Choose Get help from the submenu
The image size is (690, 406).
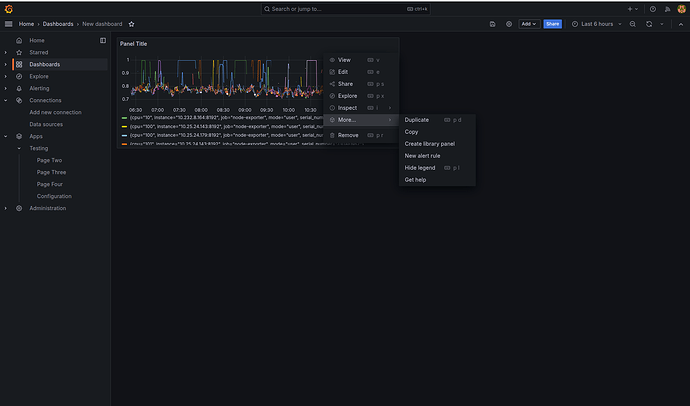pos(437,179)
